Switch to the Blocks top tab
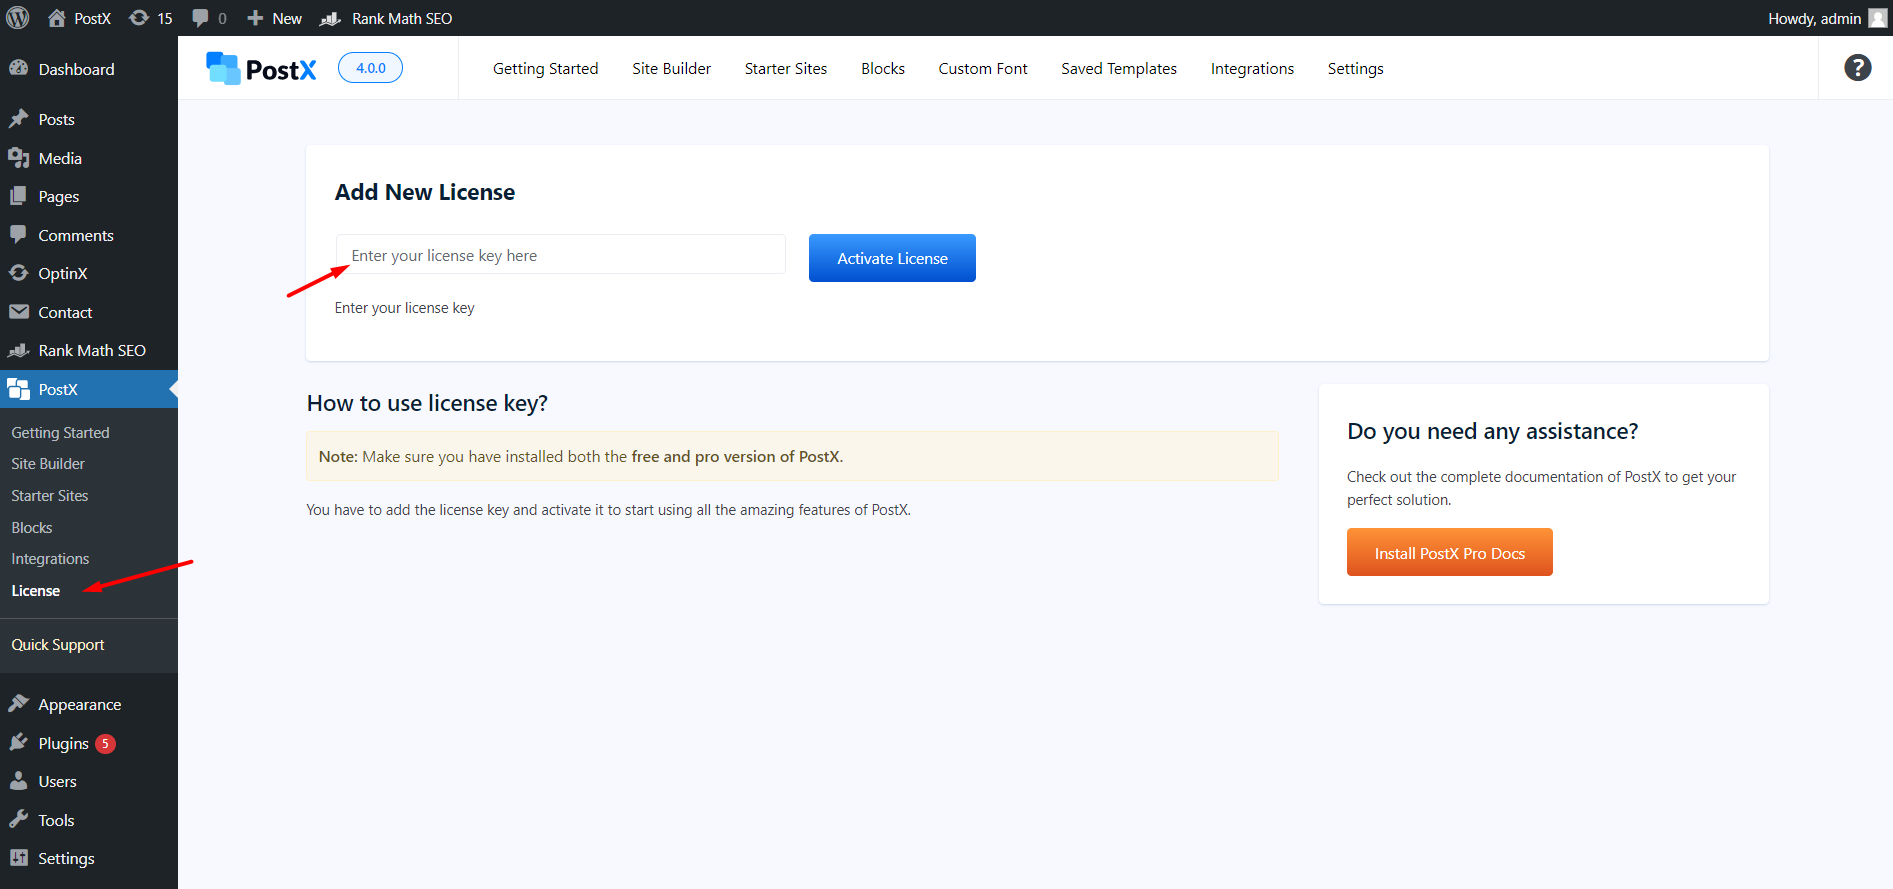The image size is (1893, 889). tap(883, 68)
